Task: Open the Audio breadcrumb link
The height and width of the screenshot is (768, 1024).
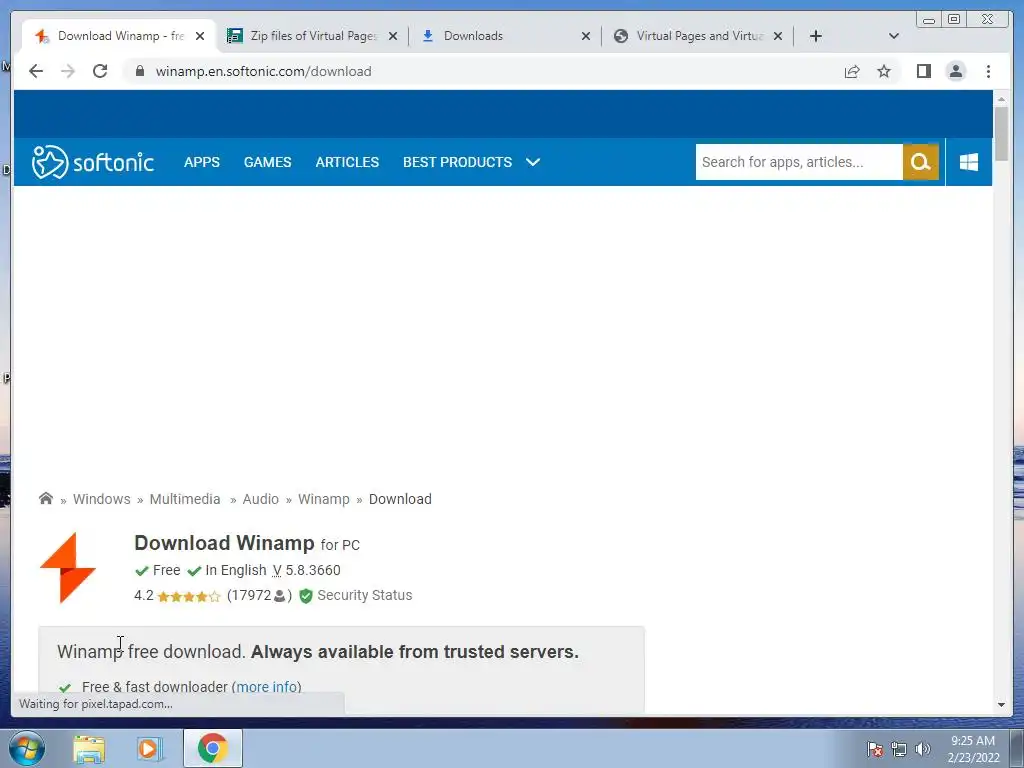Action: (x=261, y=499)
